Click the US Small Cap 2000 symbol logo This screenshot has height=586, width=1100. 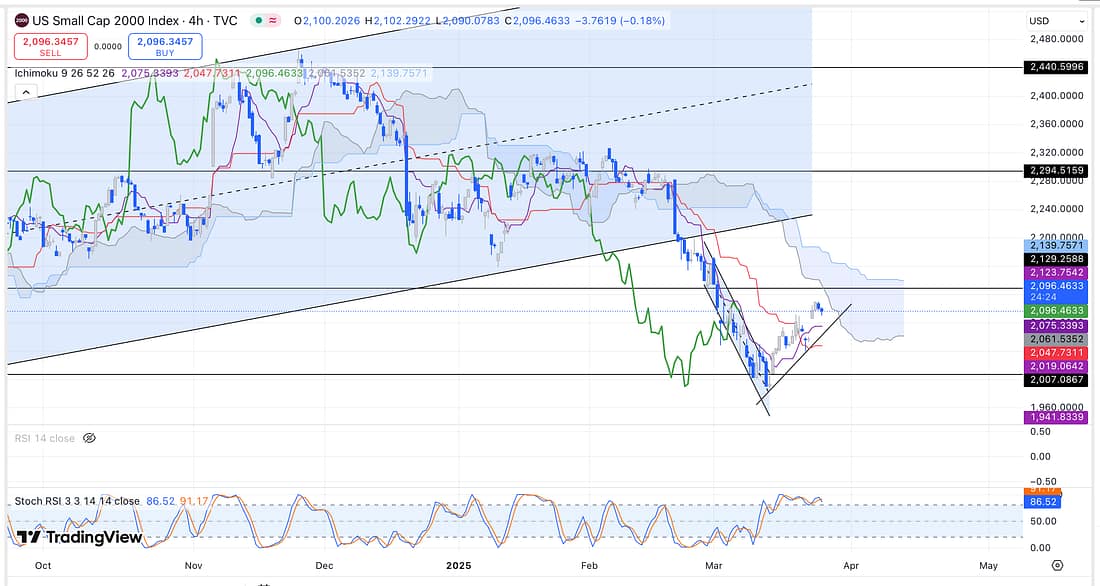pyautogui.click(x=21, y=20)
